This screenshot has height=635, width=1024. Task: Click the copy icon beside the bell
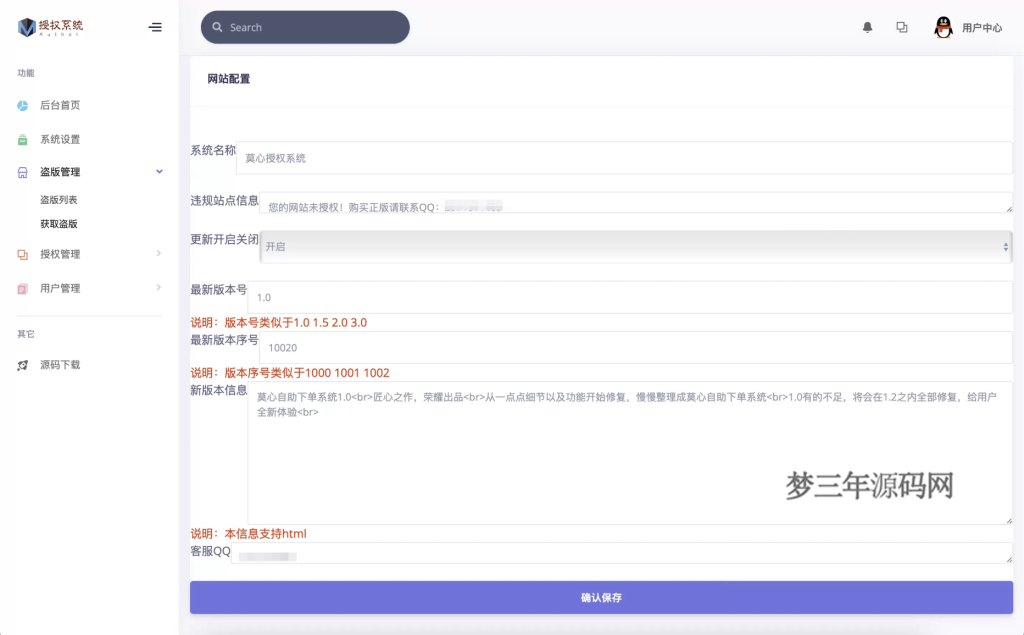(x=902, y=27)
